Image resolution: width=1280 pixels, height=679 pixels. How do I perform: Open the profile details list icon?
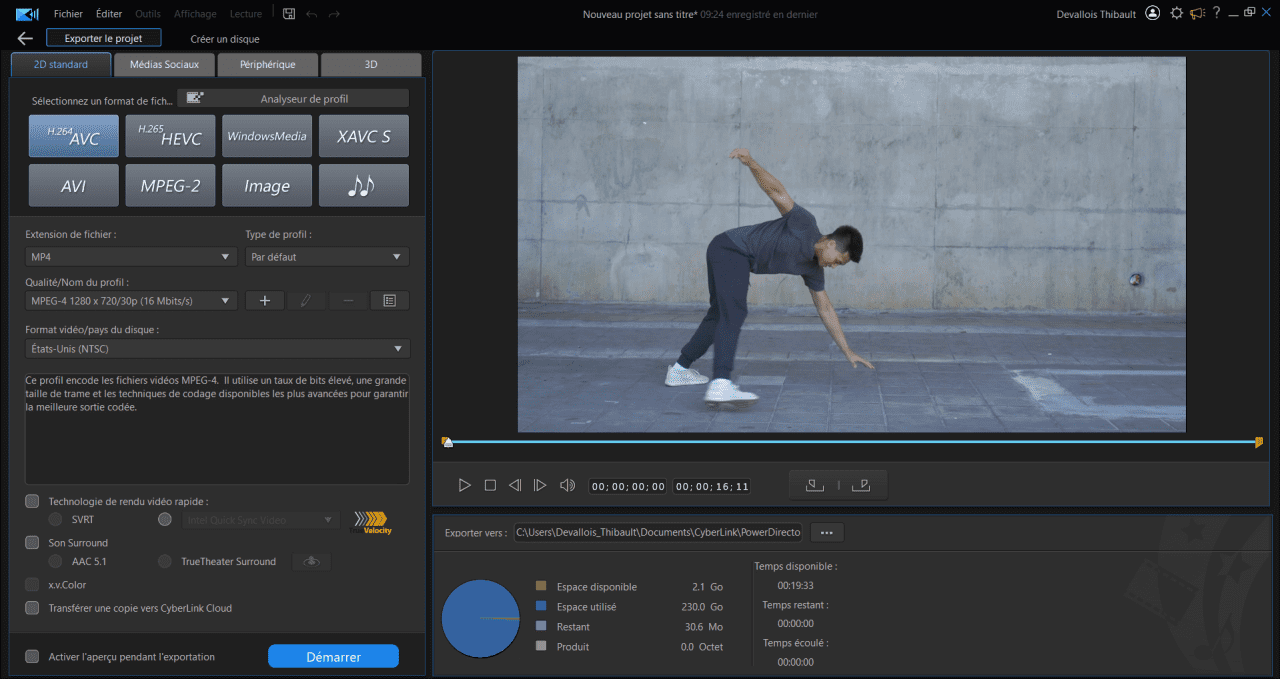[390, 299]
